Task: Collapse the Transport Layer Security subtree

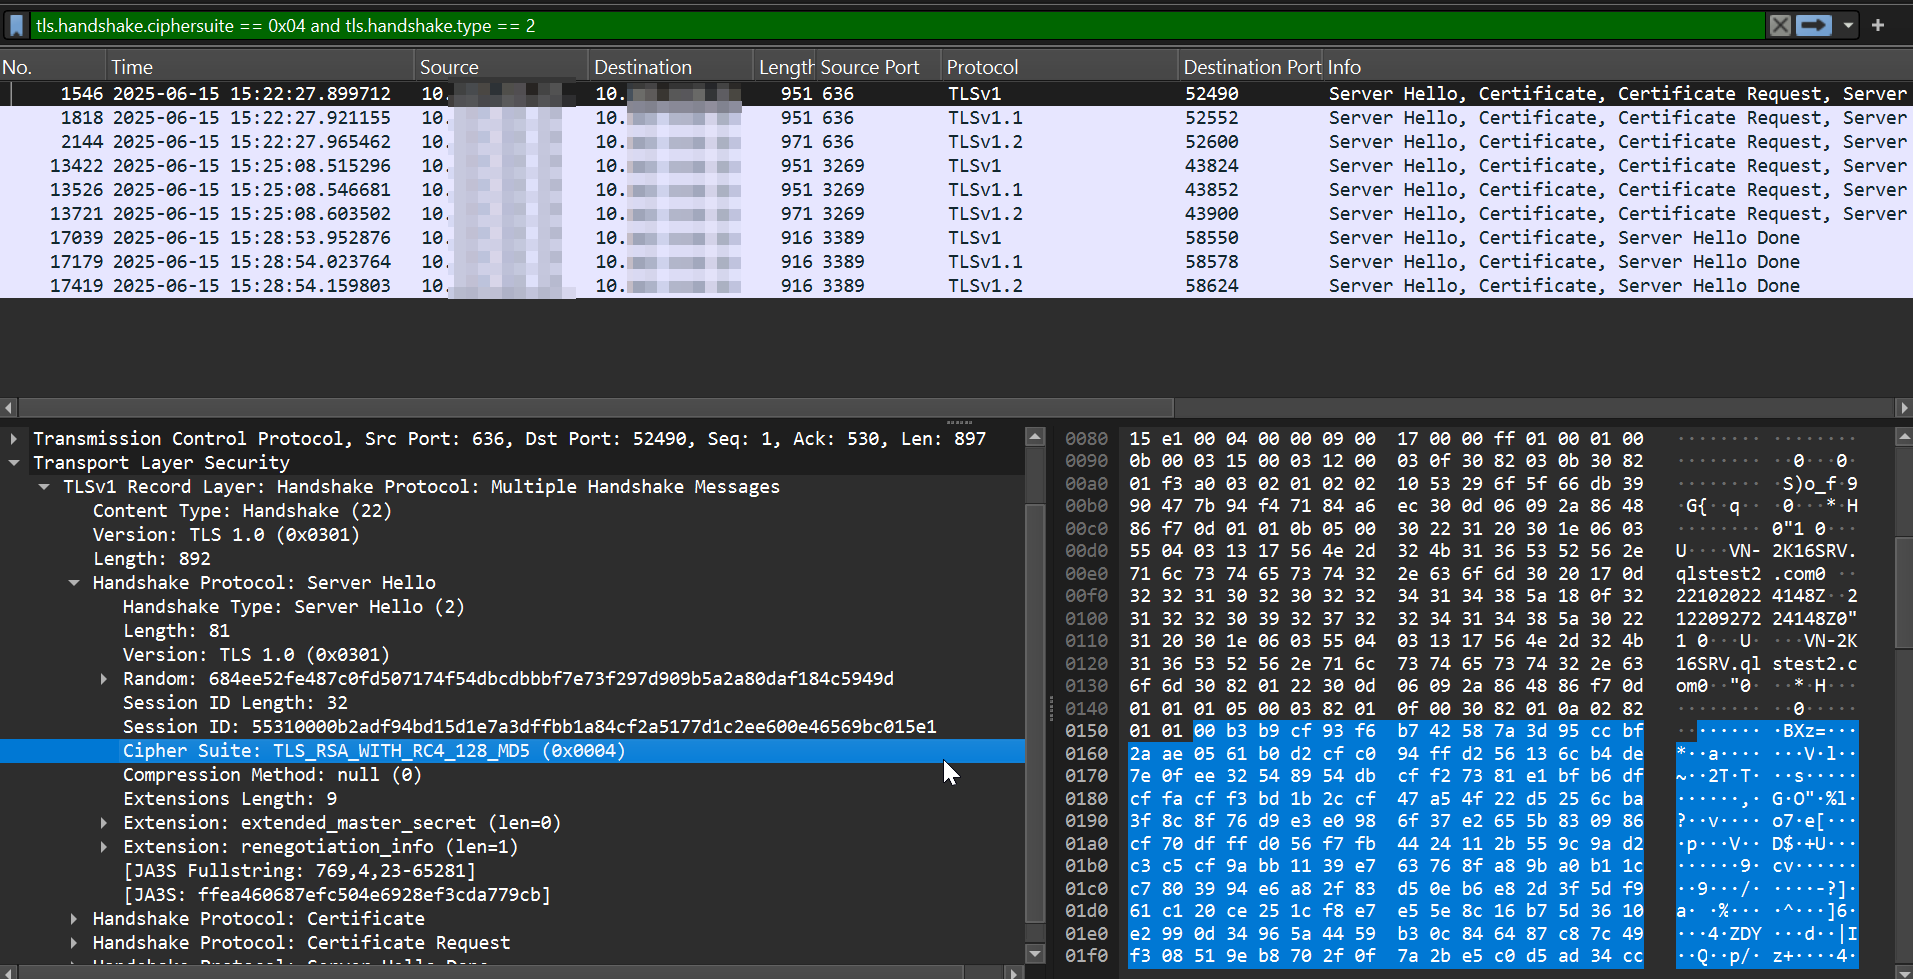Action: (14, 462)
